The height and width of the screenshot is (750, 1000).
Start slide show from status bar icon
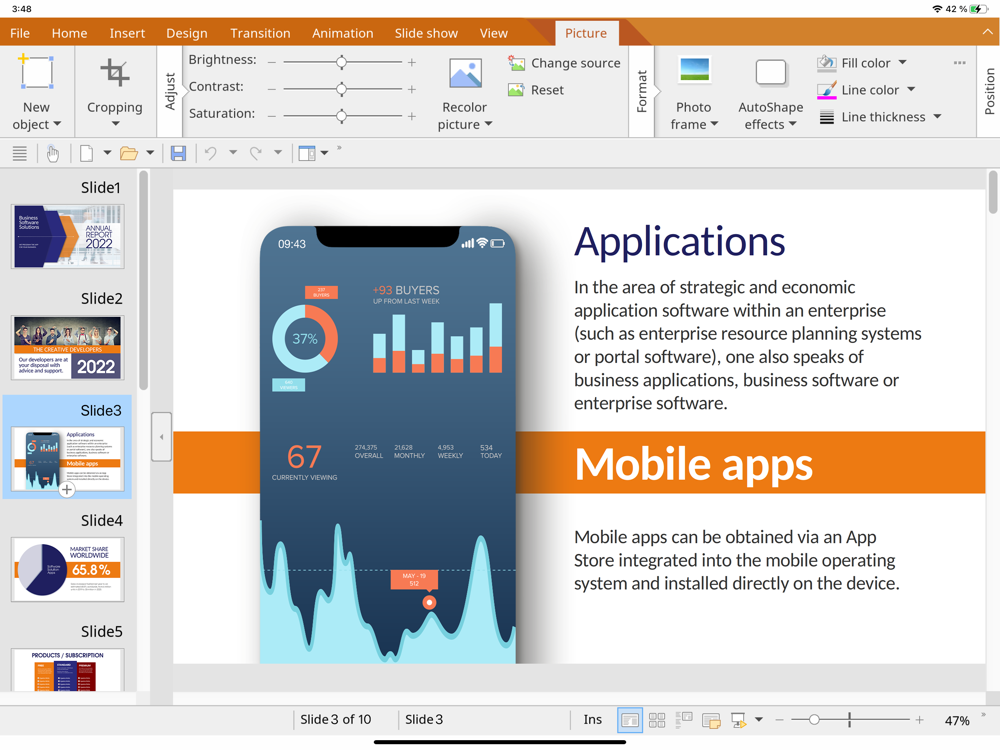point(738,720)
